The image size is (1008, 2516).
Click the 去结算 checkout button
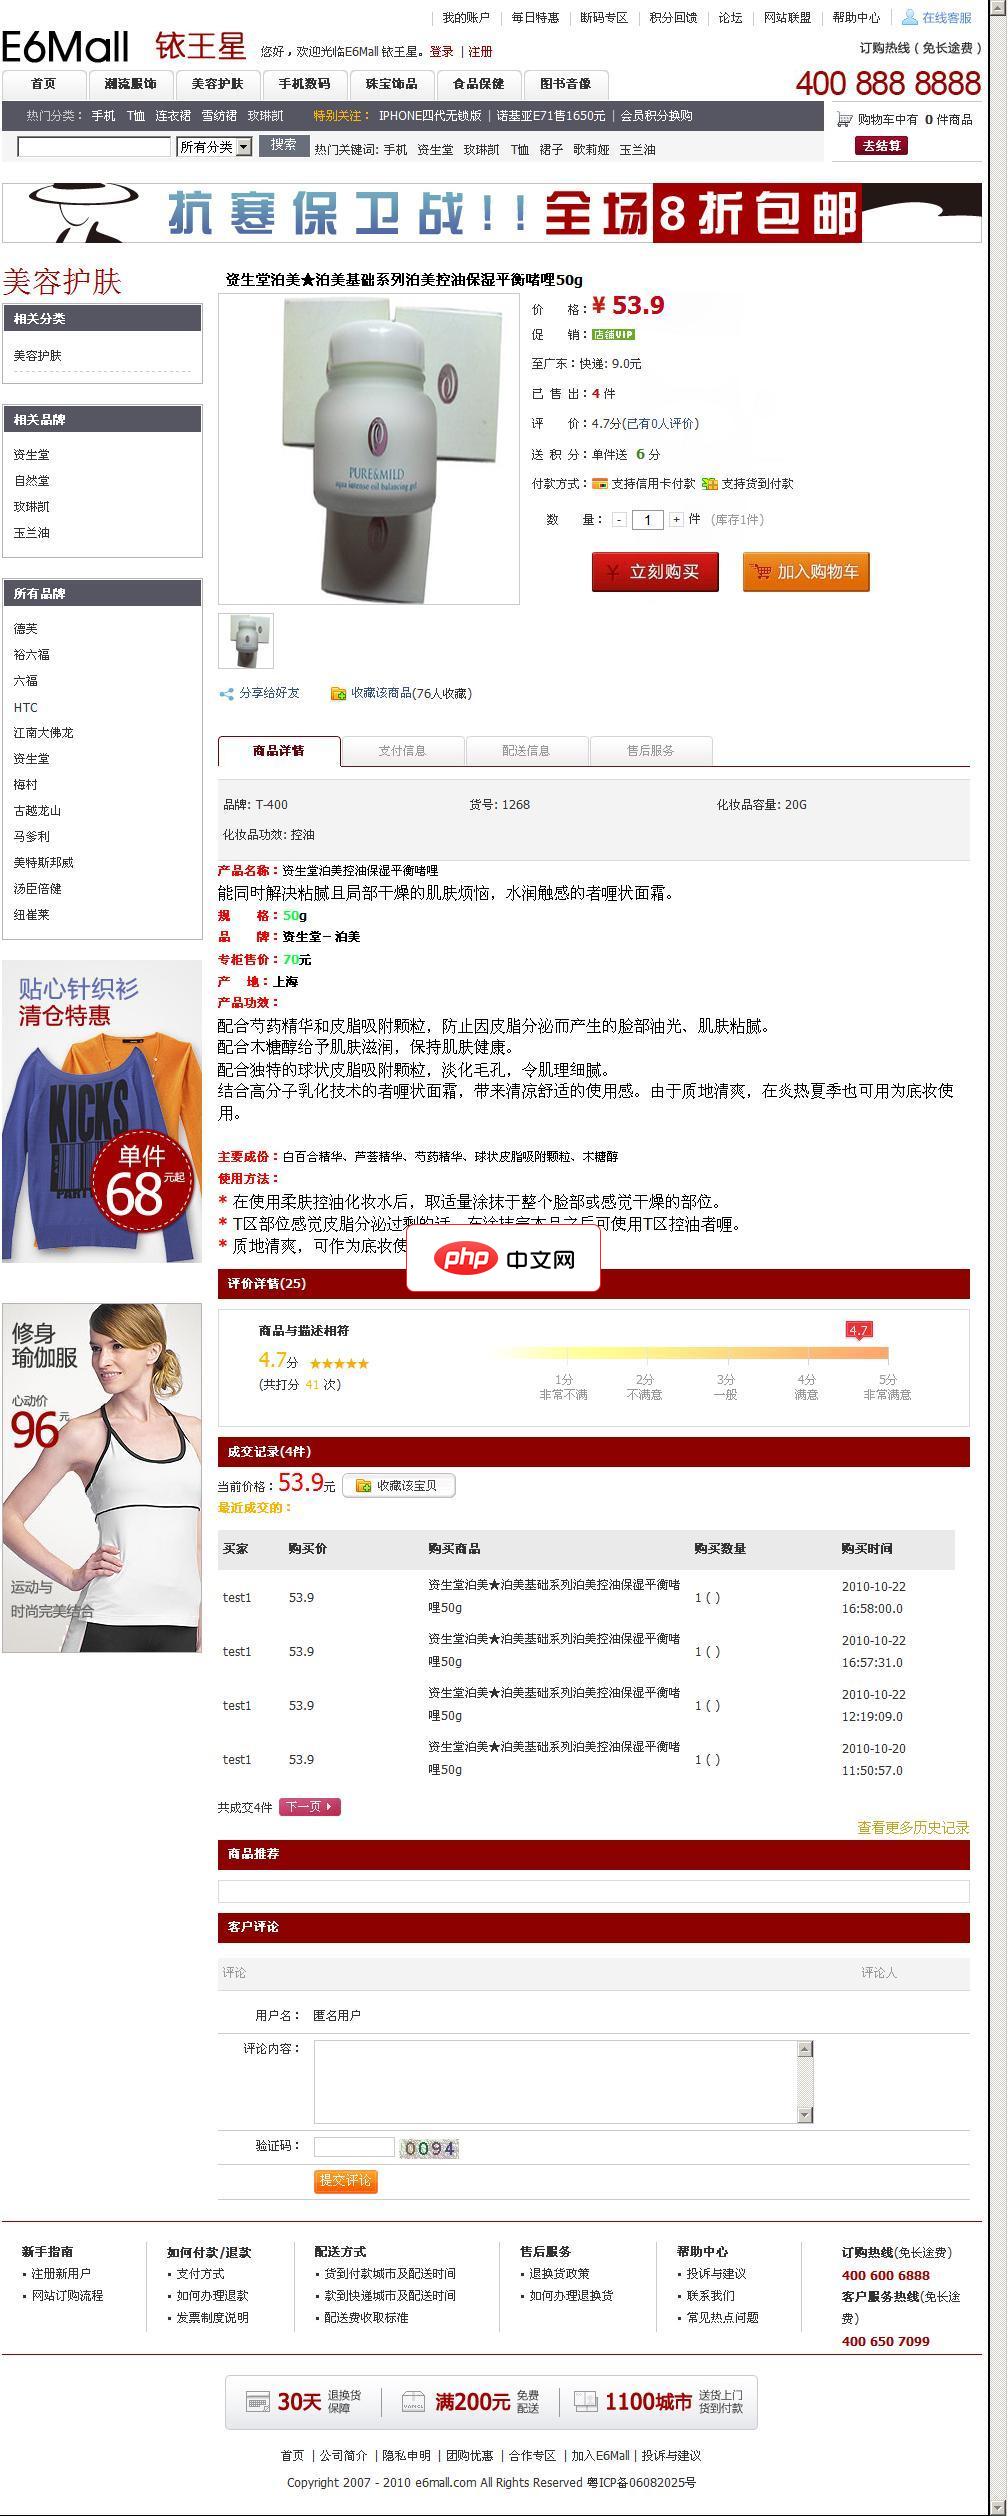point(881,146)
